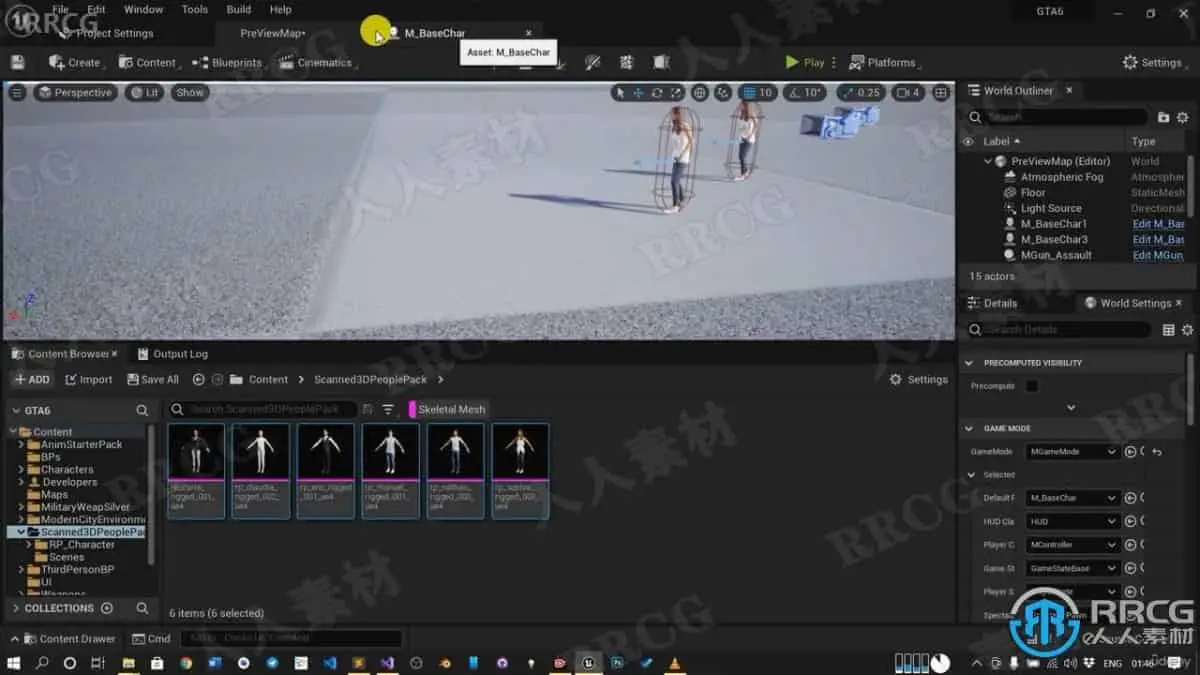This screenshot has height=675, width=1200.
Task: Search folders in the GTA6 sources panel
Action: tap(142, 410)
